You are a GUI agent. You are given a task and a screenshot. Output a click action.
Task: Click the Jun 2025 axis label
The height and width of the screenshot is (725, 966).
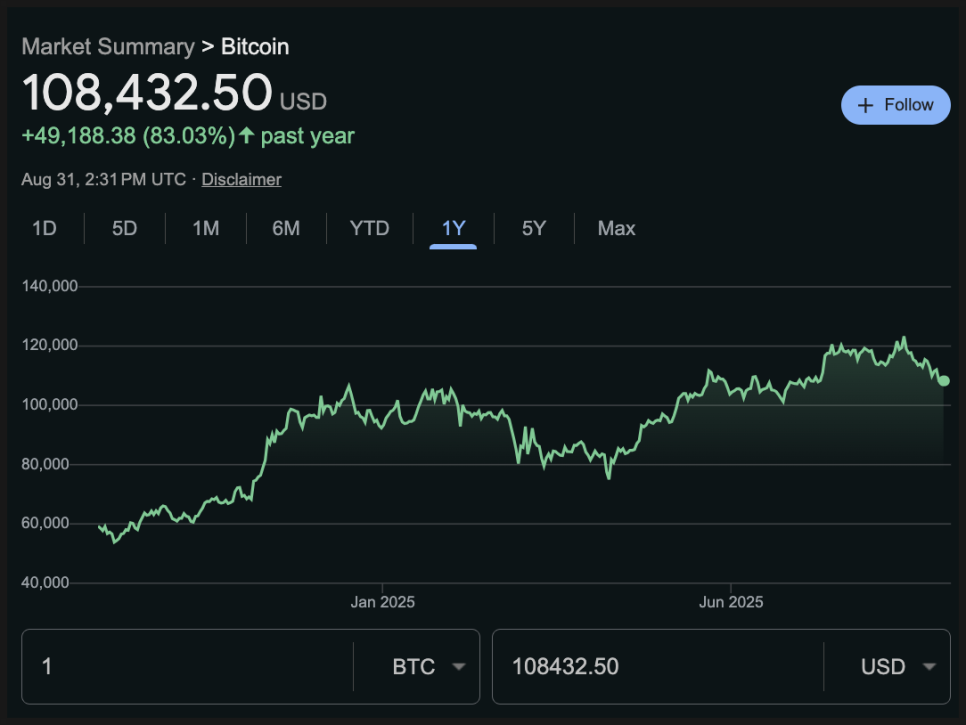click(731, 602)
